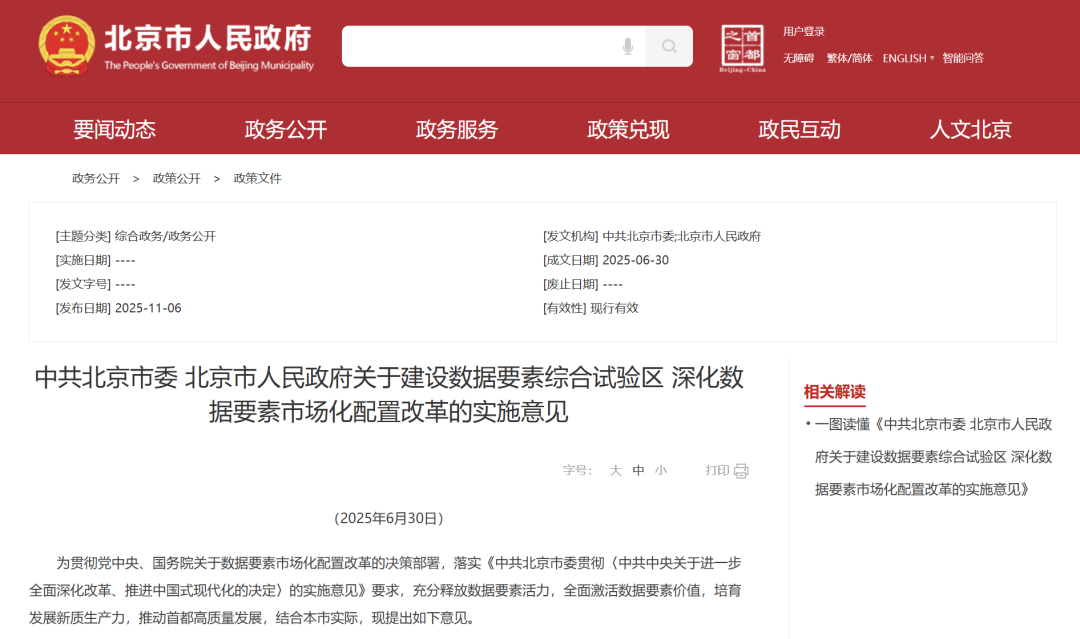
Task: Expand the ENGLISH language dropdown
Action: [908, 58]
